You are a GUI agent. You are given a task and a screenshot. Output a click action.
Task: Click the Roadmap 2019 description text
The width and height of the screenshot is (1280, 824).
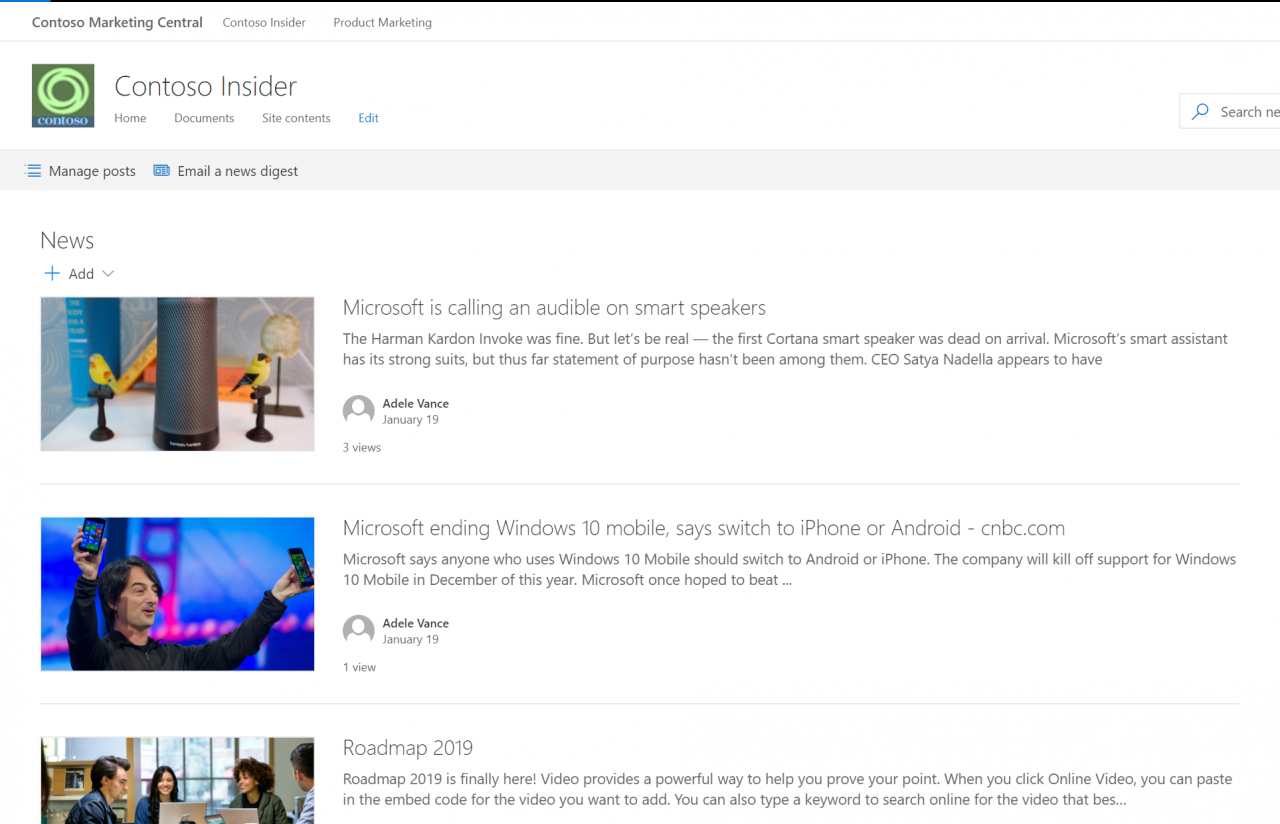click(787, 789)
